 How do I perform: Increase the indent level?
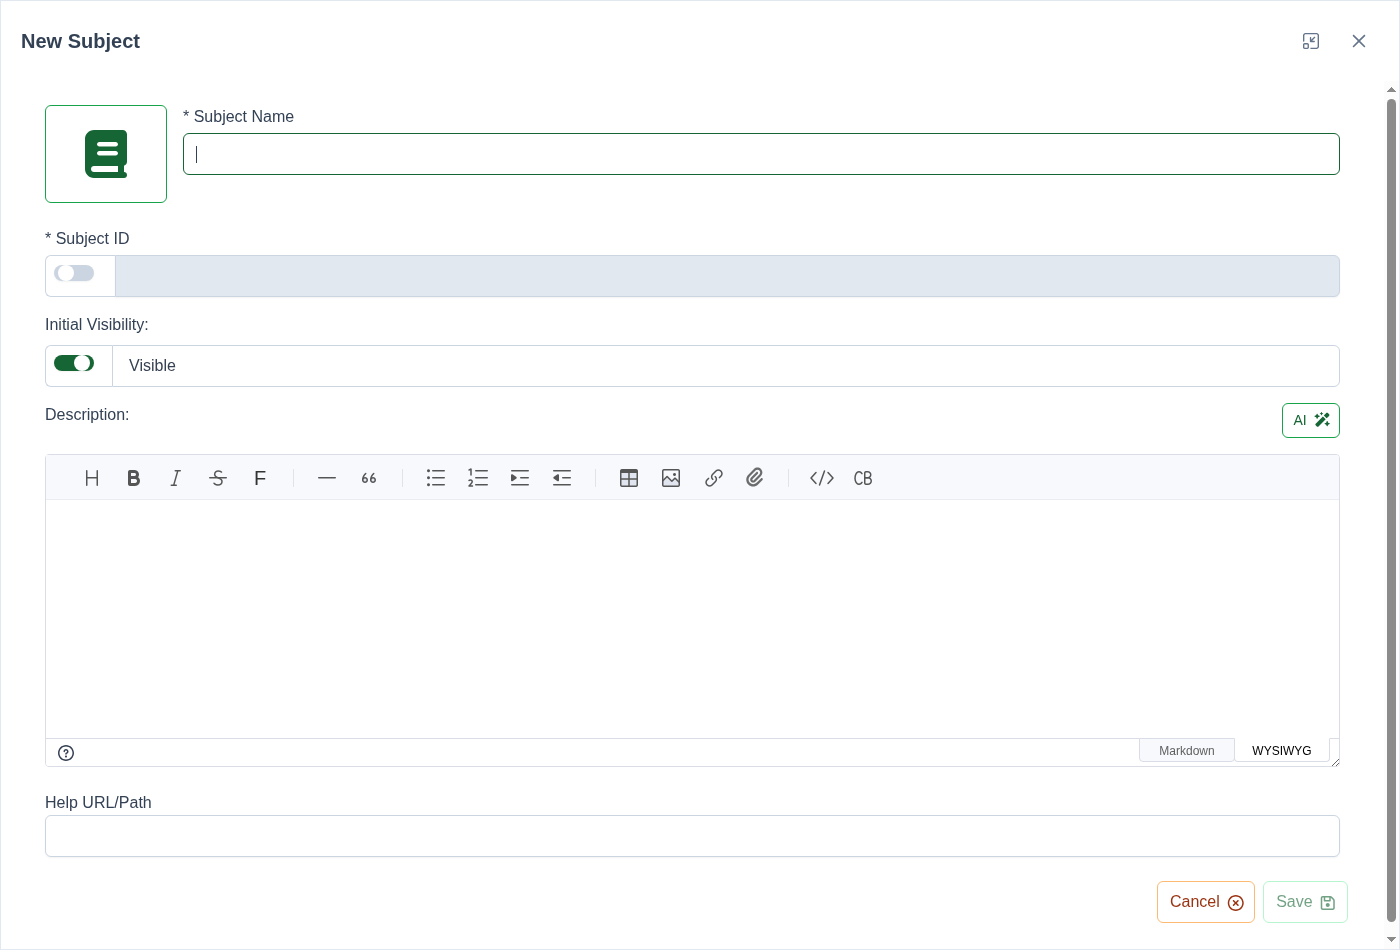pos(520,478)
